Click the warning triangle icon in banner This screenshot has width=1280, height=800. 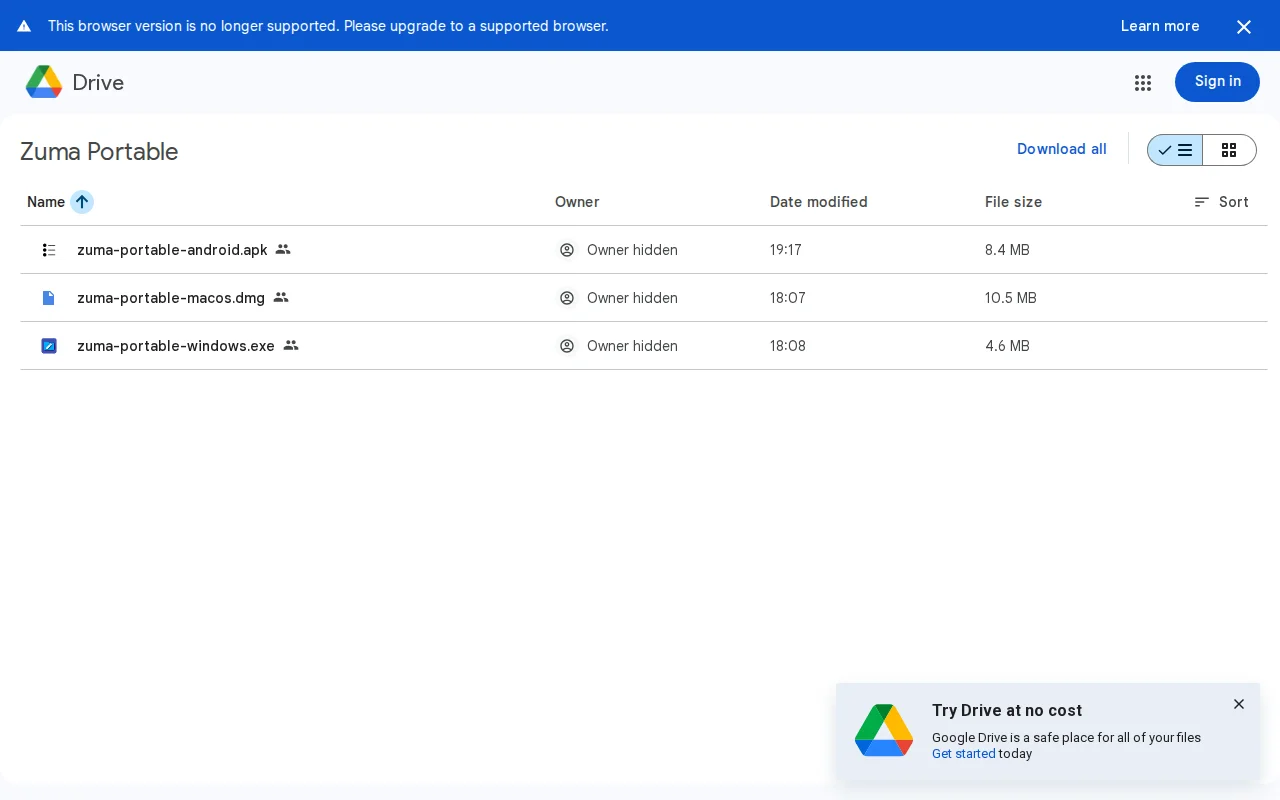pyautogui.click(x=24, y=26)
